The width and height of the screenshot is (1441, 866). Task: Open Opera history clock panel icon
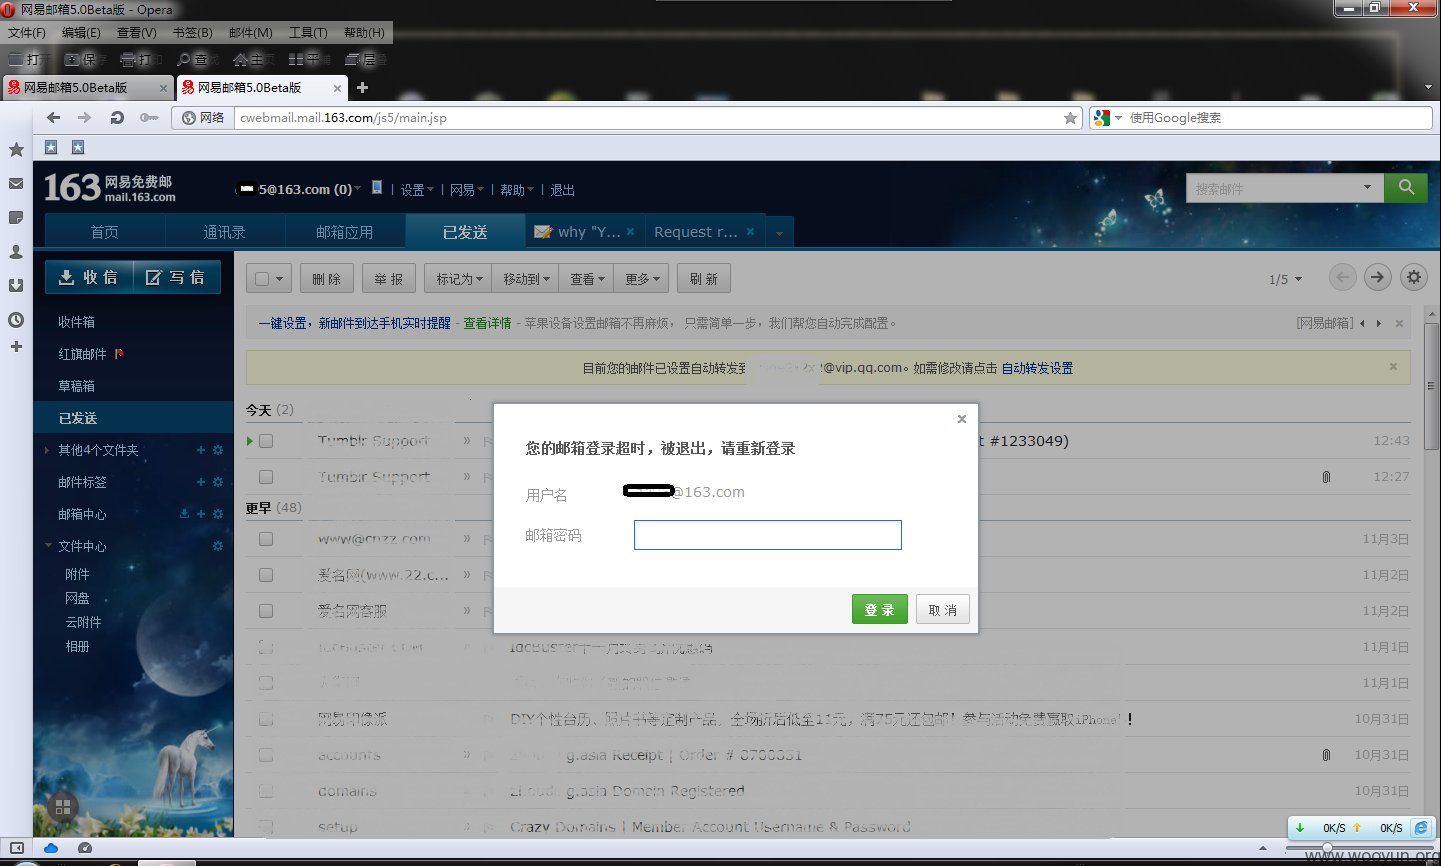click(x=16, y=320)
